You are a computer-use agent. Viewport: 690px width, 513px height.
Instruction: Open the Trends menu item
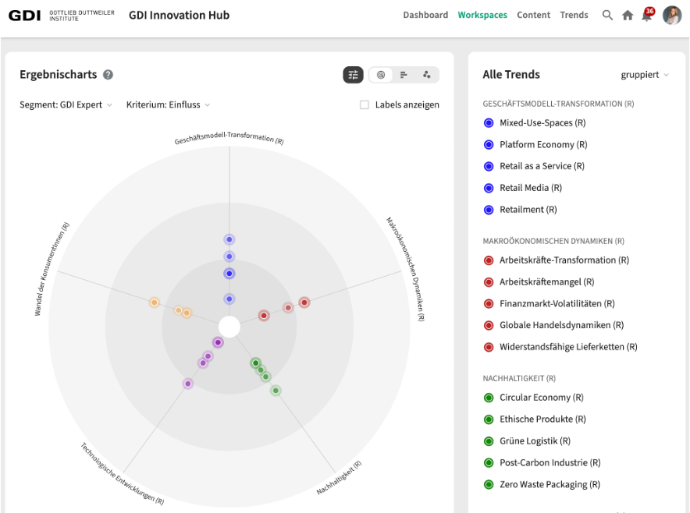click(574, 15)
